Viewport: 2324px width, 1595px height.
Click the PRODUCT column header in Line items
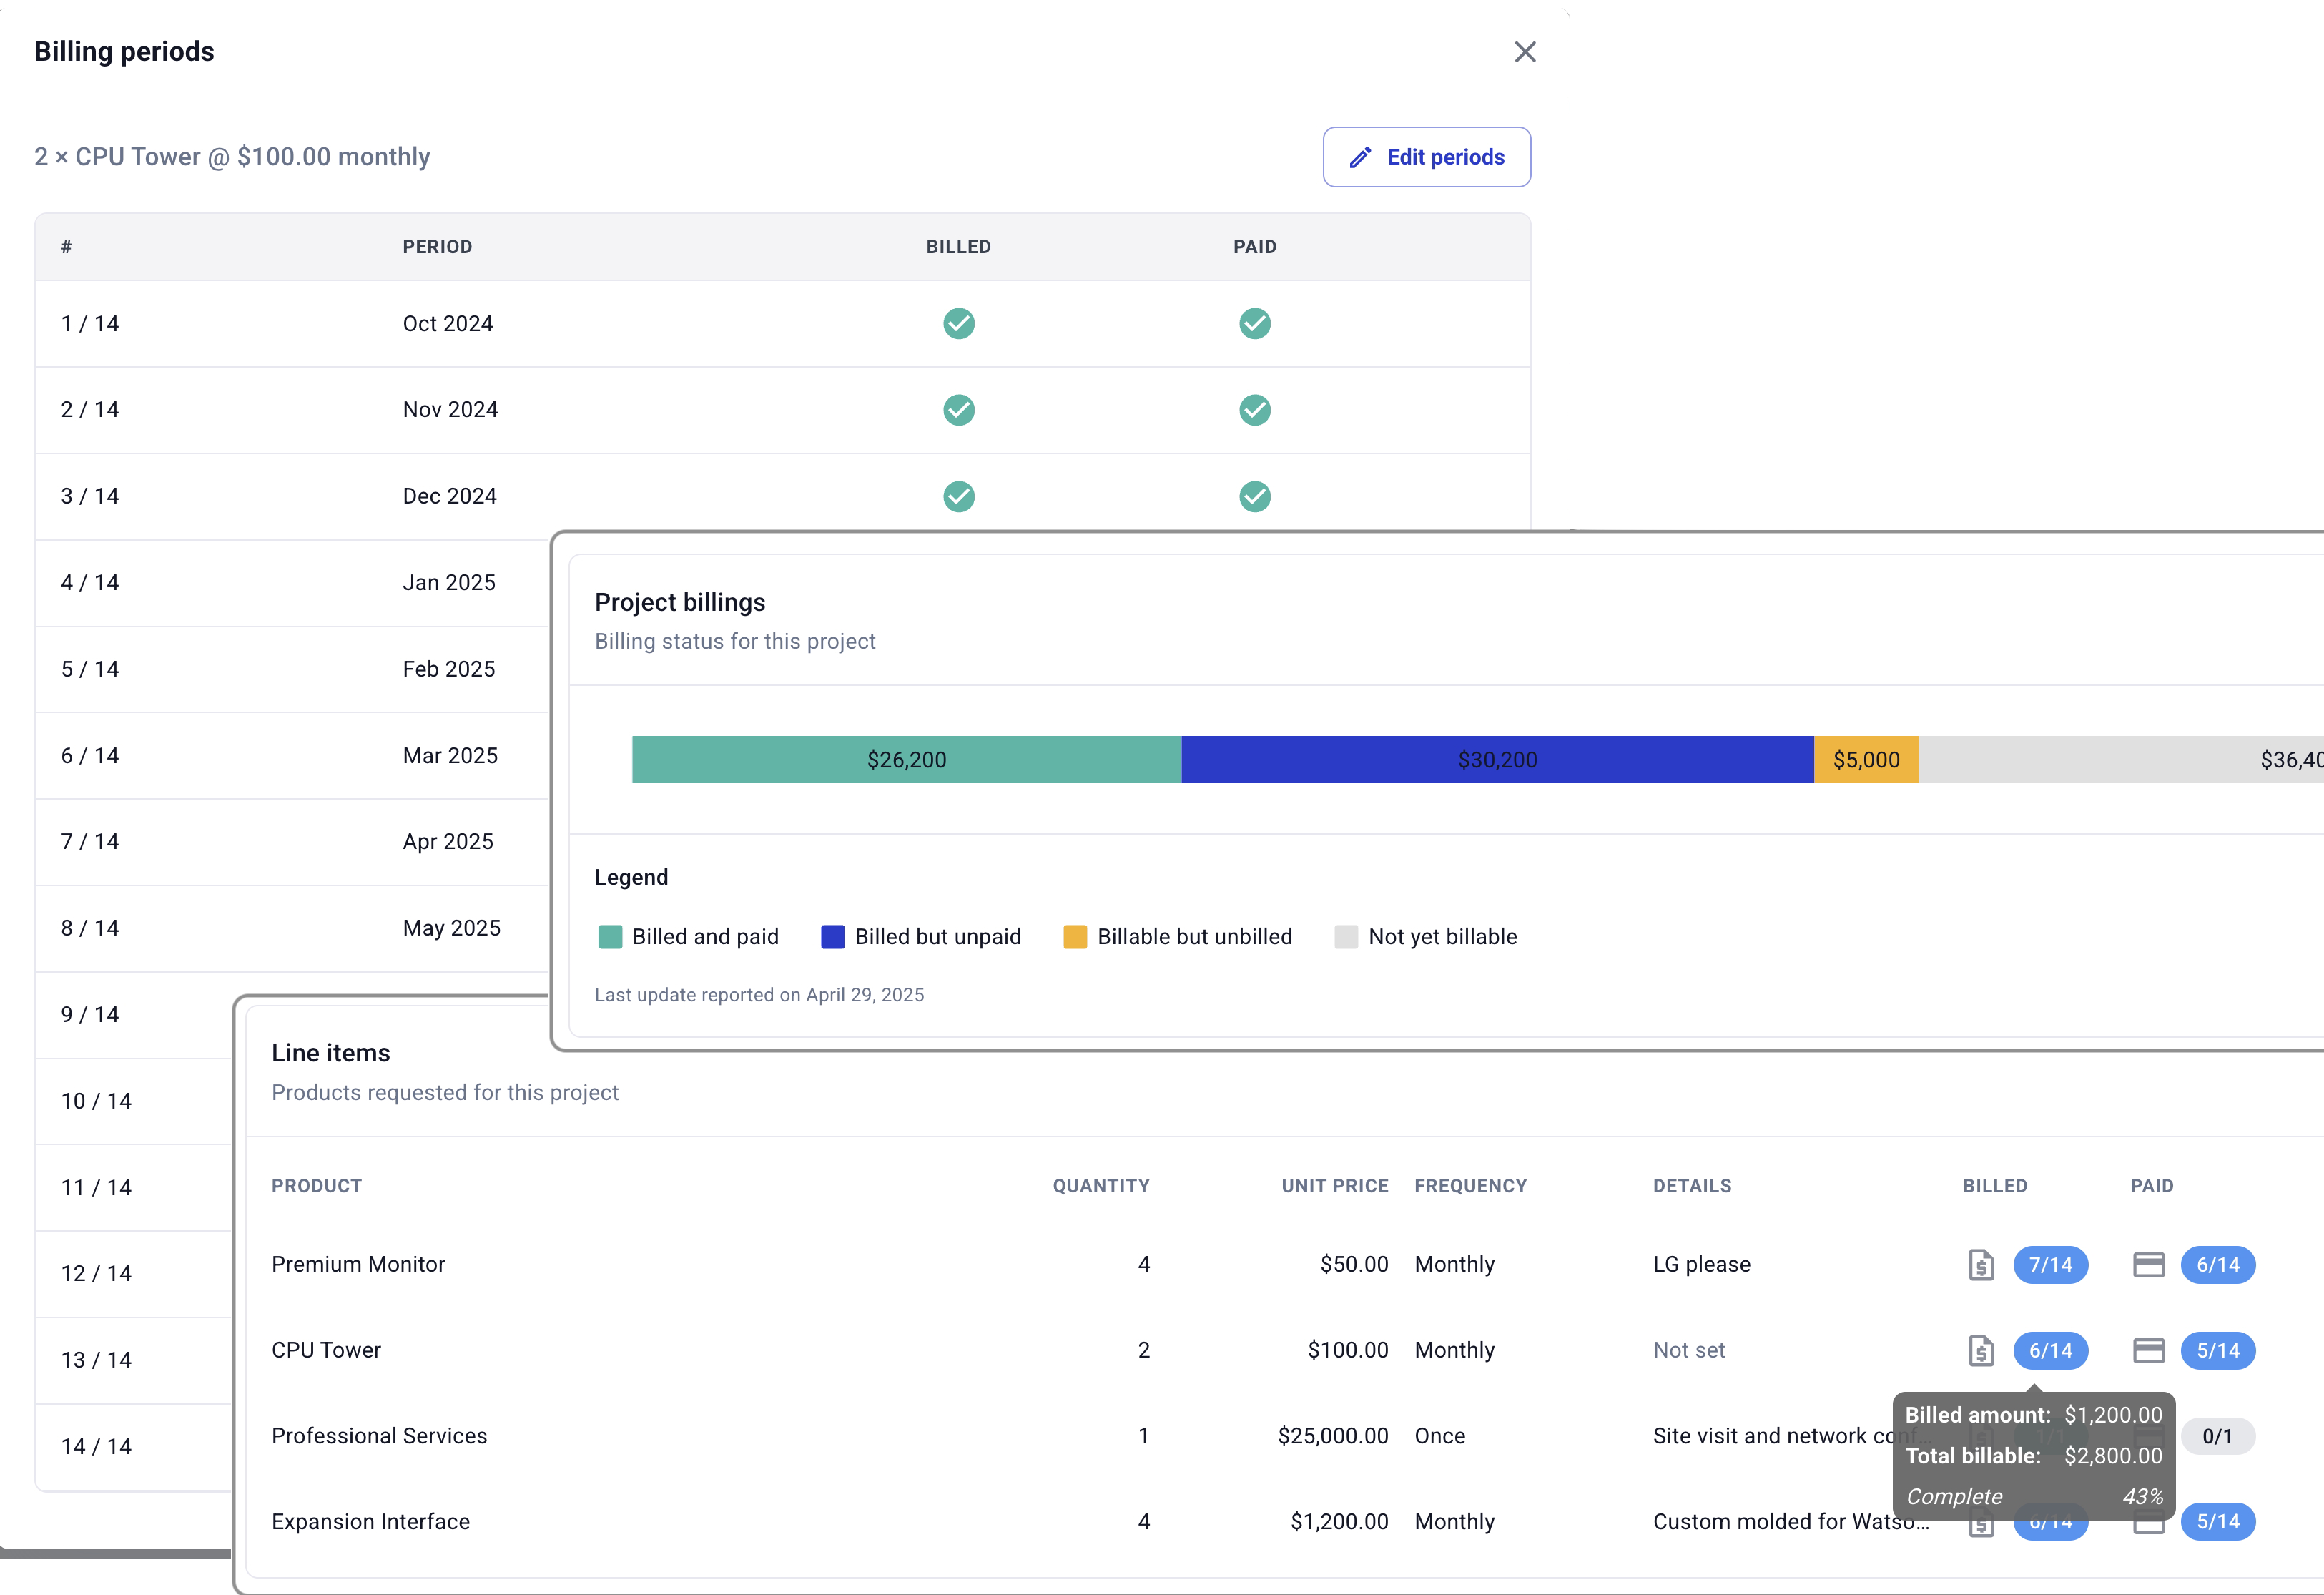(x=316, y=1186)
